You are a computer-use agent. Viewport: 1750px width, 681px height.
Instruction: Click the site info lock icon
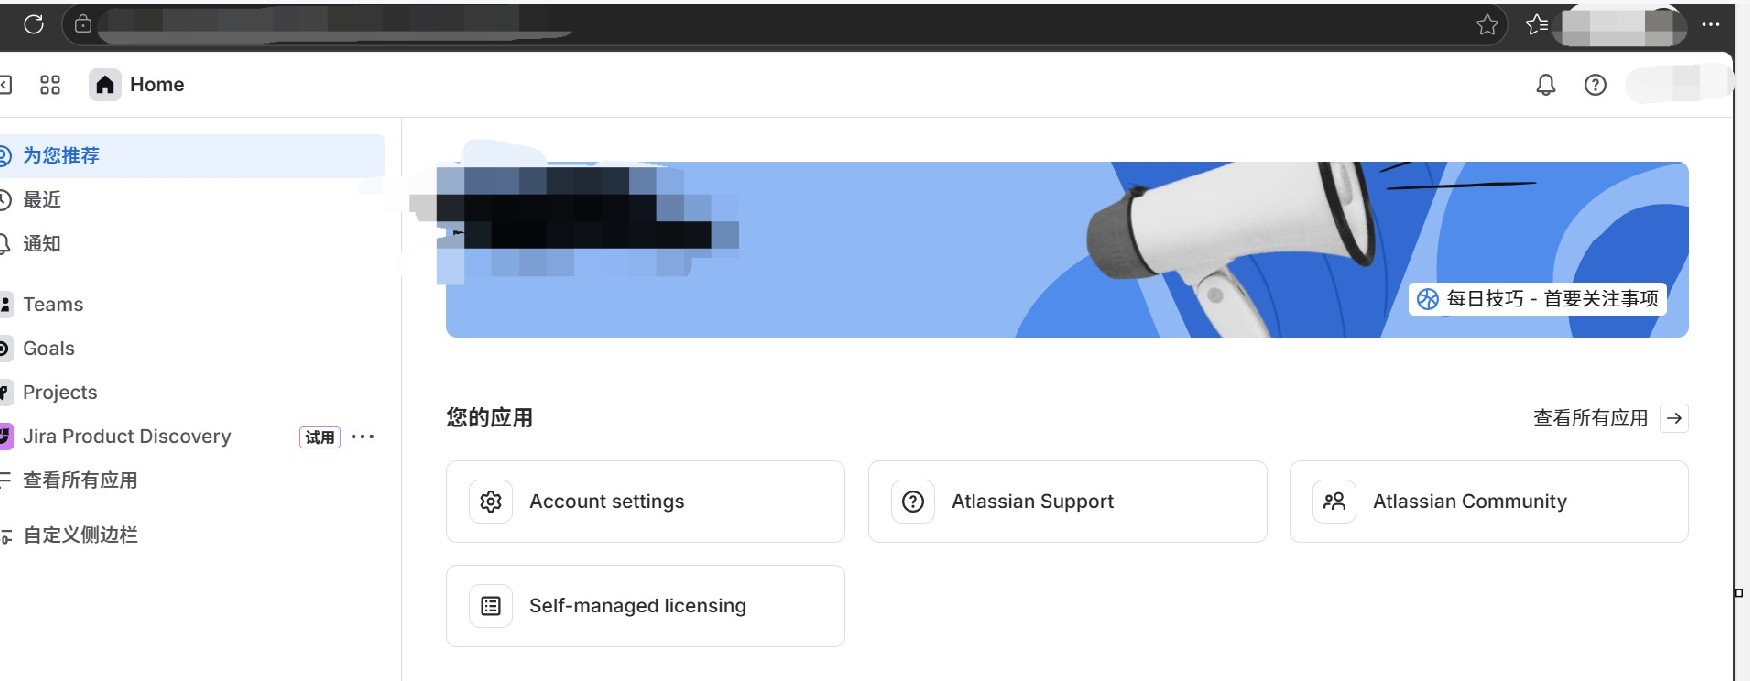[83, 24]
